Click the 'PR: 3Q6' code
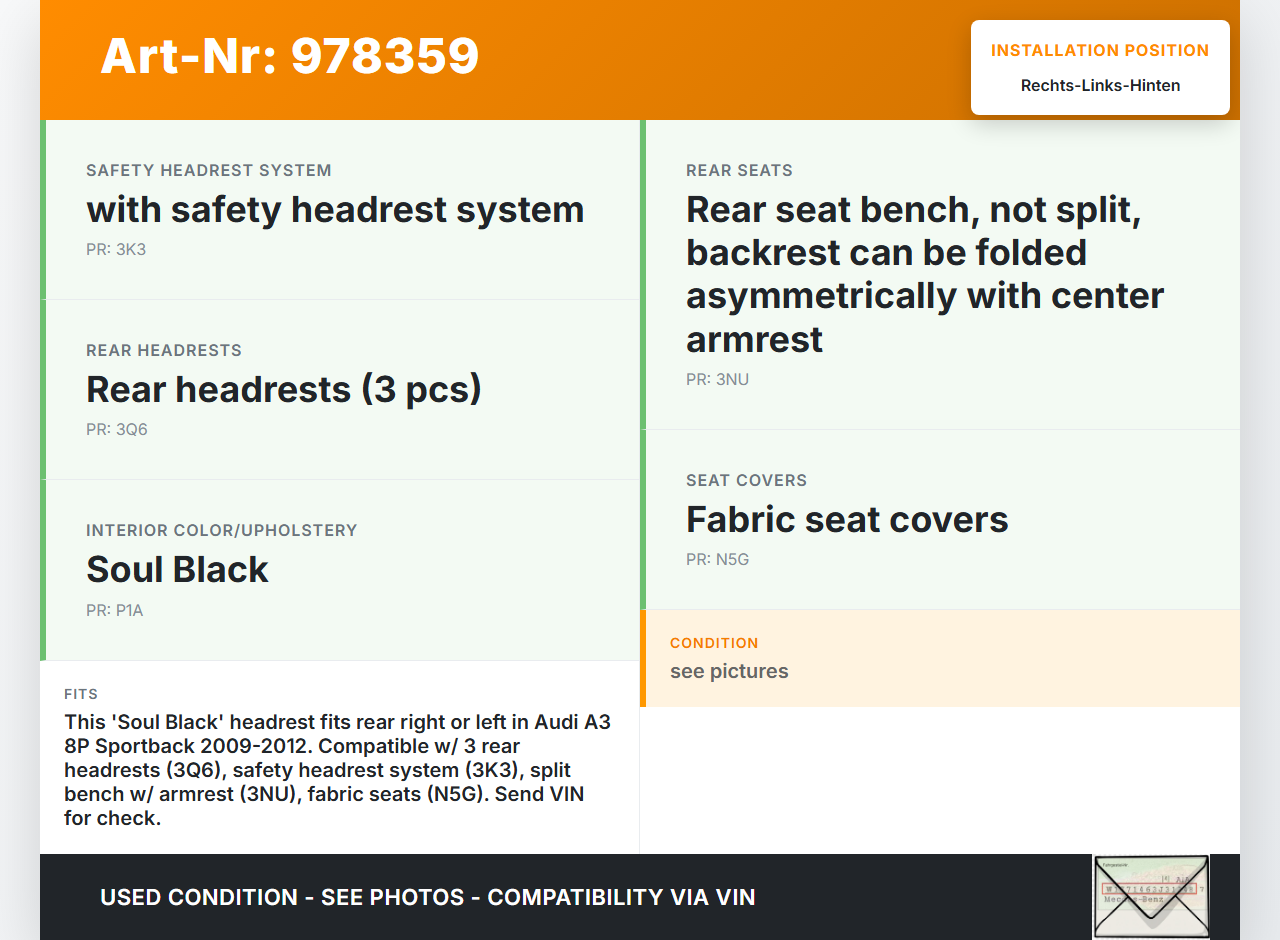 coord(117,429)
